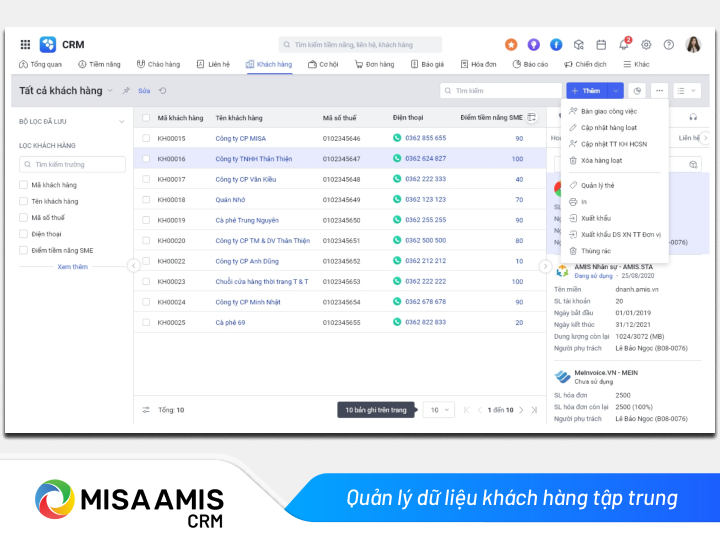Check the row KH00020 checkbox
The width and height of the screenshot is (720, 540).
(146, 241)
